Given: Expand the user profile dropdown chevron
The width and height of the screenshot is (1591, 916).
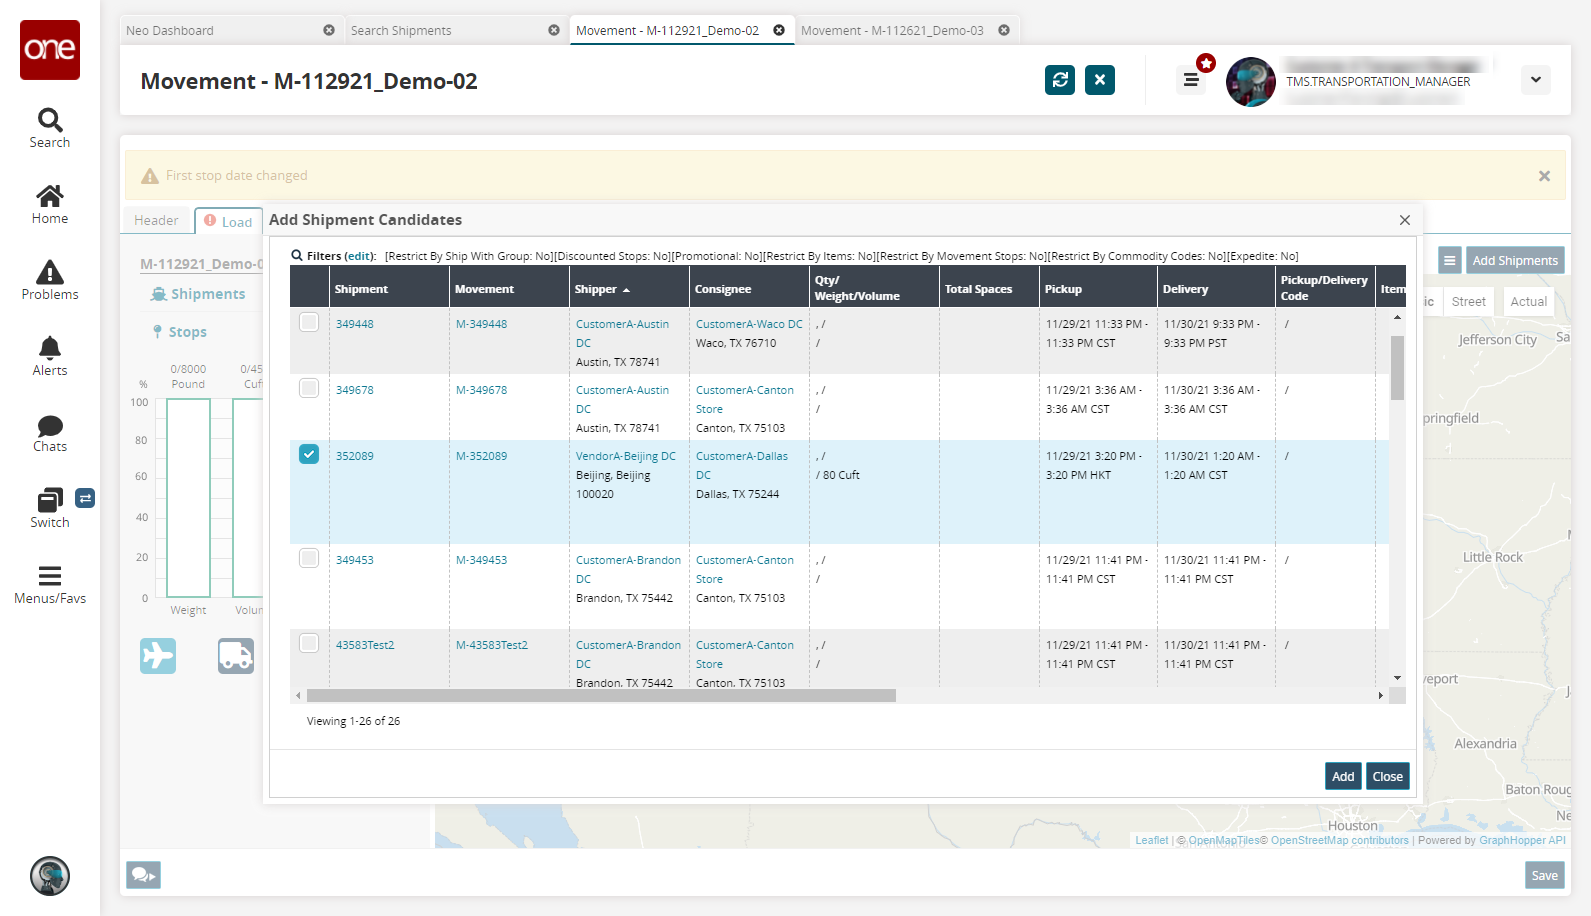Looking at the screenshot, I should pos(1535,80).
